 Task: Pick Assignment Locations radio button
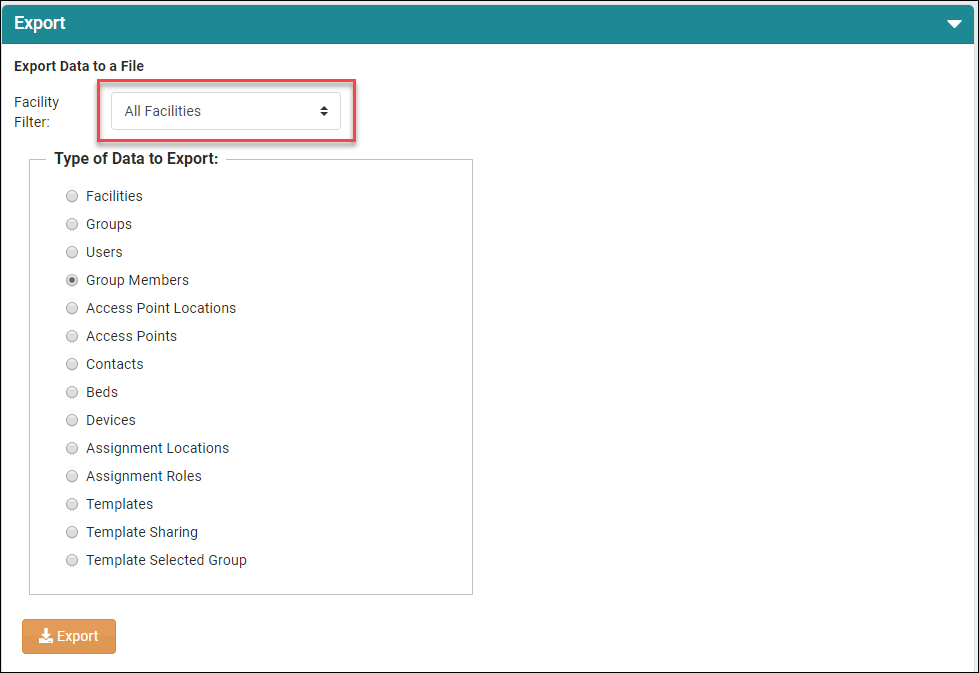click(72, 448)
